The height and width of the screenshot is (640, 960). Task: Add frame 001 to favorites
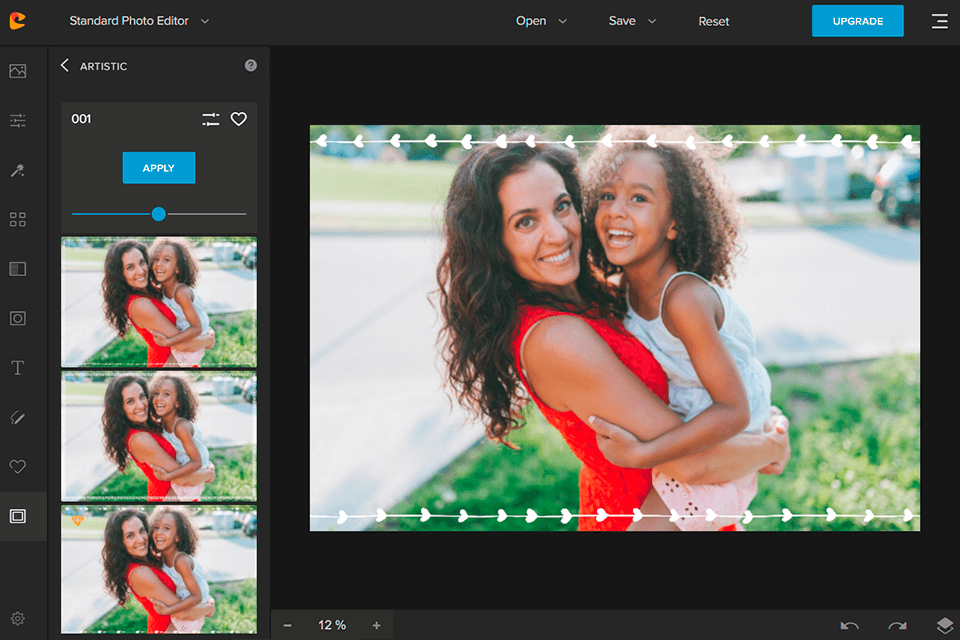point(239,119)
